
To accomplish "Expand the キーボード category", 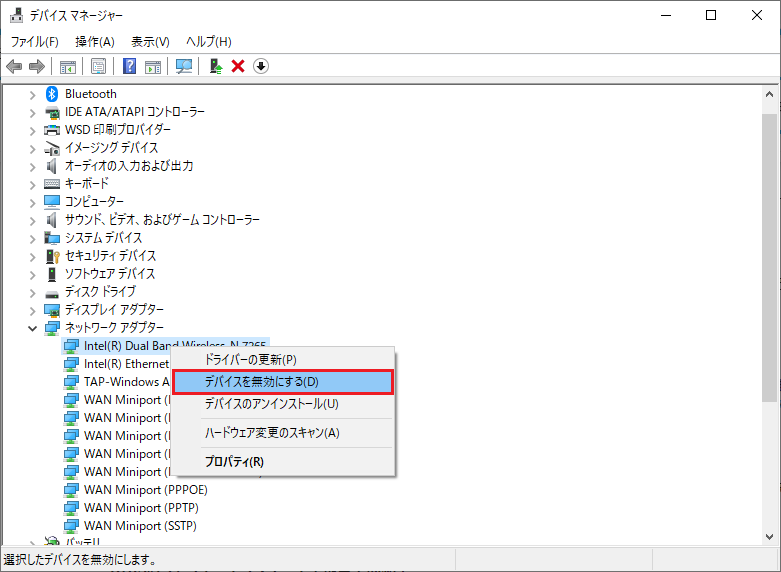I will pyautogui.click(x=32, y=184).
